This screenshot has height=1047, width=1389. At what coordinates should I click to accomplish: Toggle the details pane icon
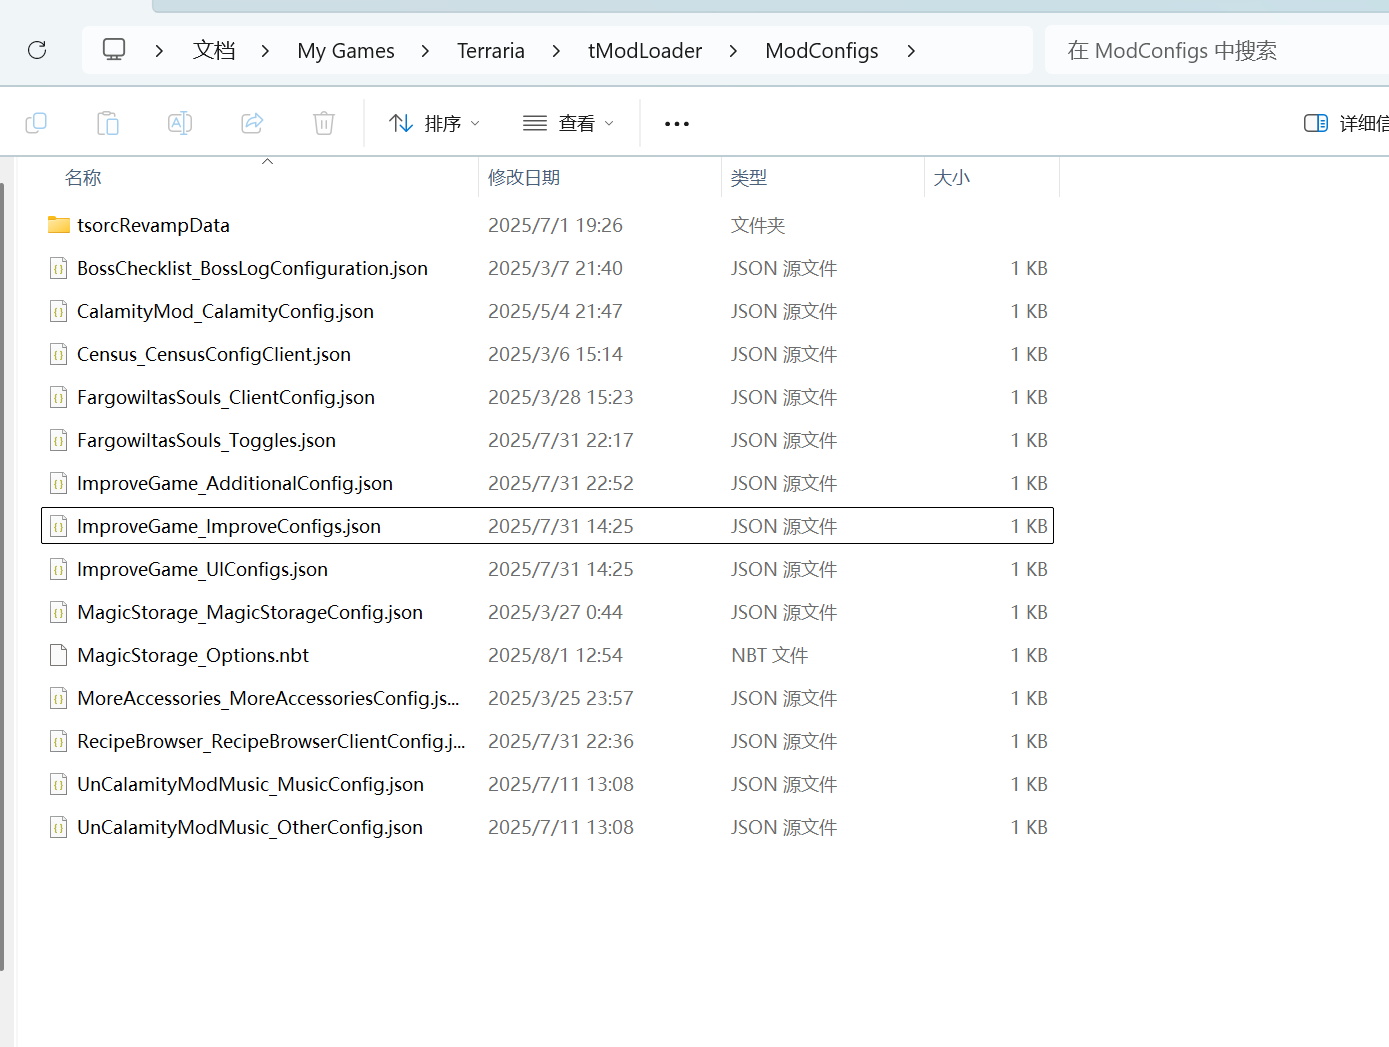point(1316,123)
